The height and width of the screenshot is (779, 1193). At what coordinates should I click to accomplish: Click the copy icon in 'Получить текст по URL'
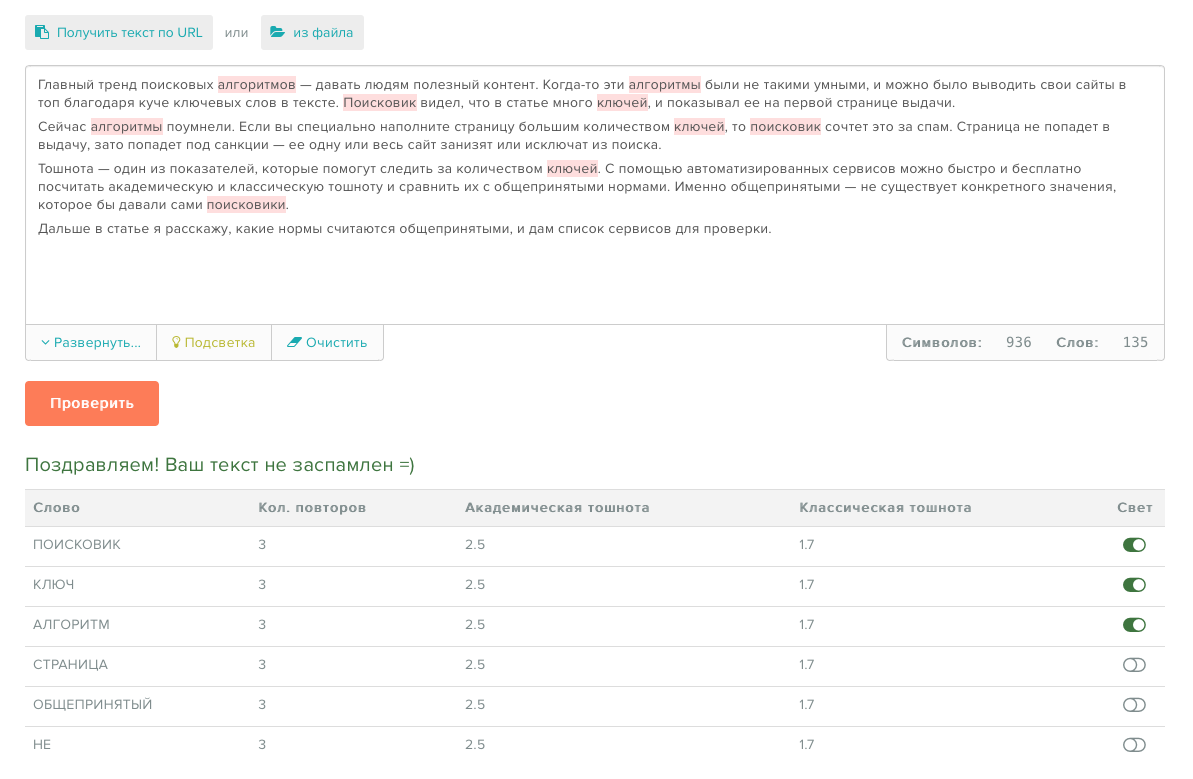42,32
